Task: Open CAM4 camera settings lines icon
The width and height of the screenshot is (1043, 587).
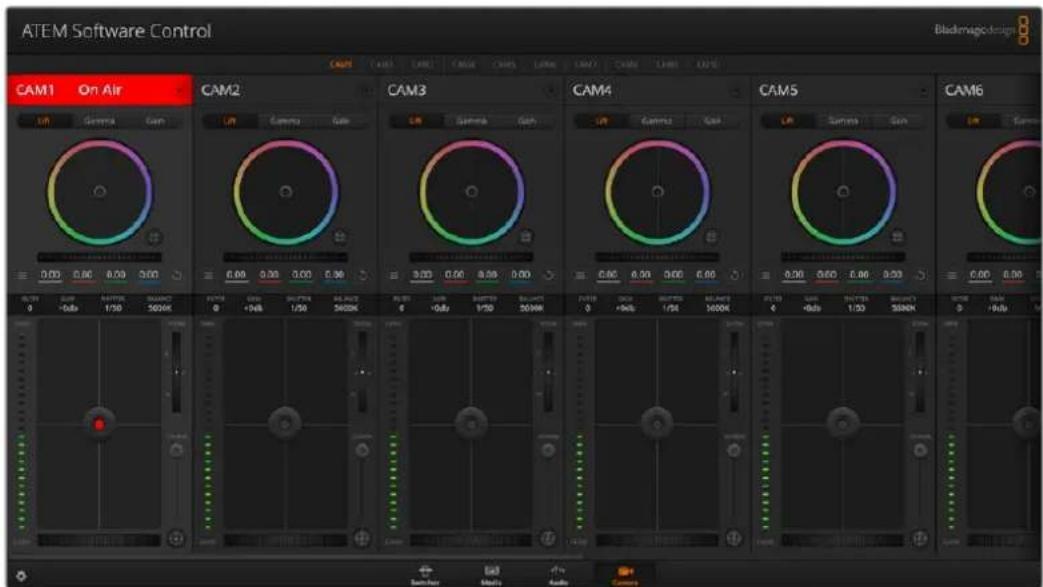Action: pos(580,275)
